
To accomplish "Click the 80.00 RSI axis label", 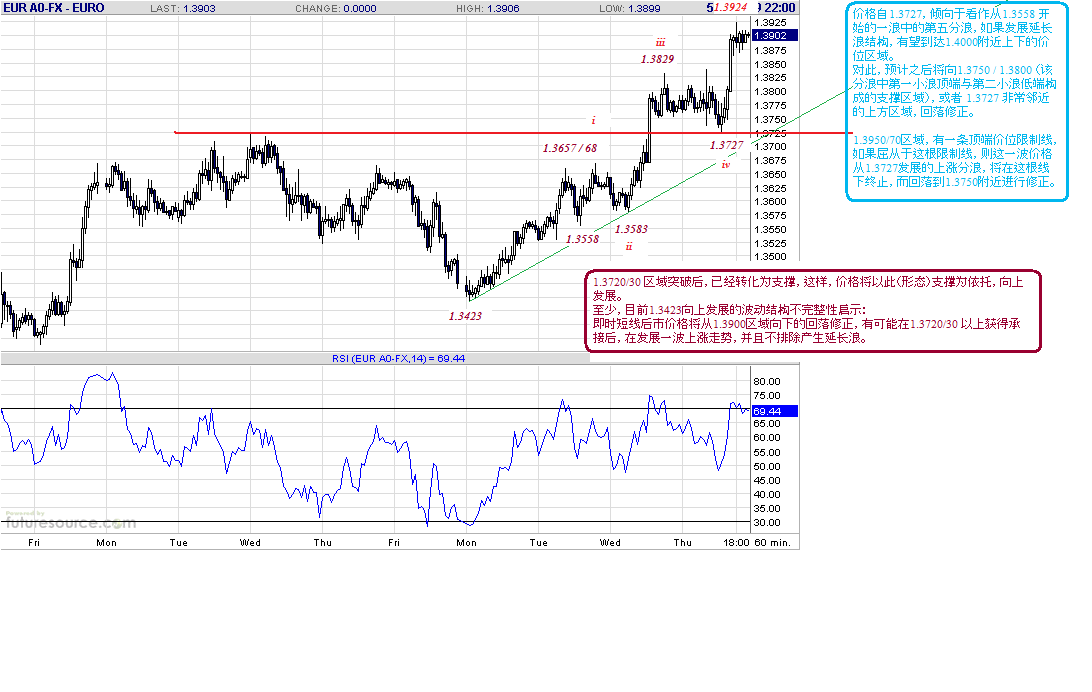I will (x=767, y=382).
